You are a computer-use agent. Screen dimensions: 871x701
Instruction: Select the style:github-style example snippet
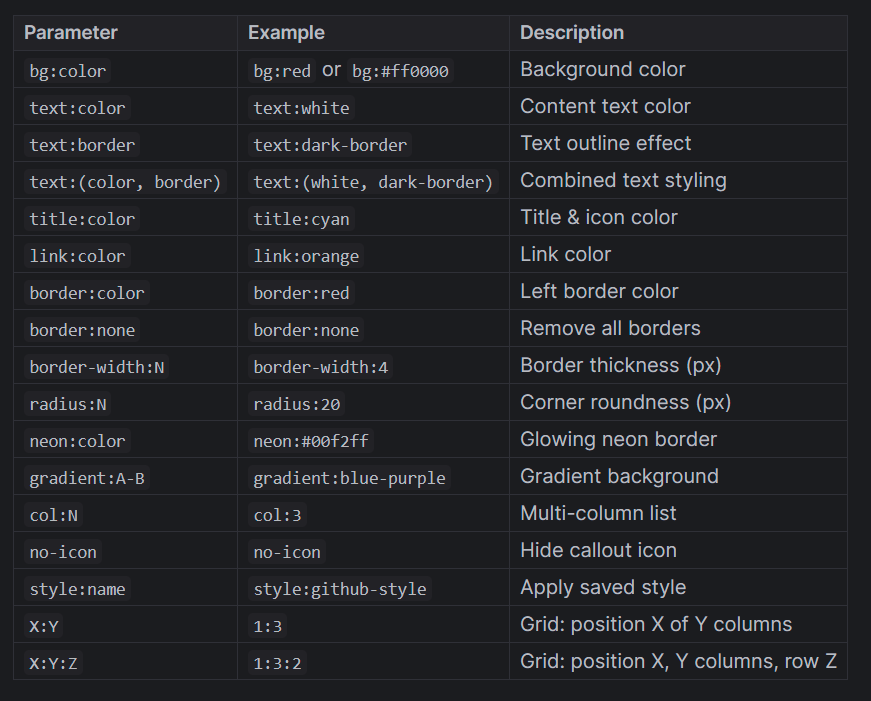(340, 589)
